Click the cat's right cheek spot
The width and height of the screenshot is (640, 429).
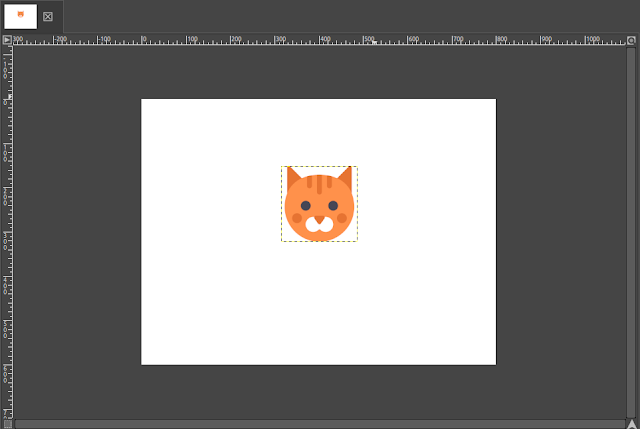[x=342, y=218]
